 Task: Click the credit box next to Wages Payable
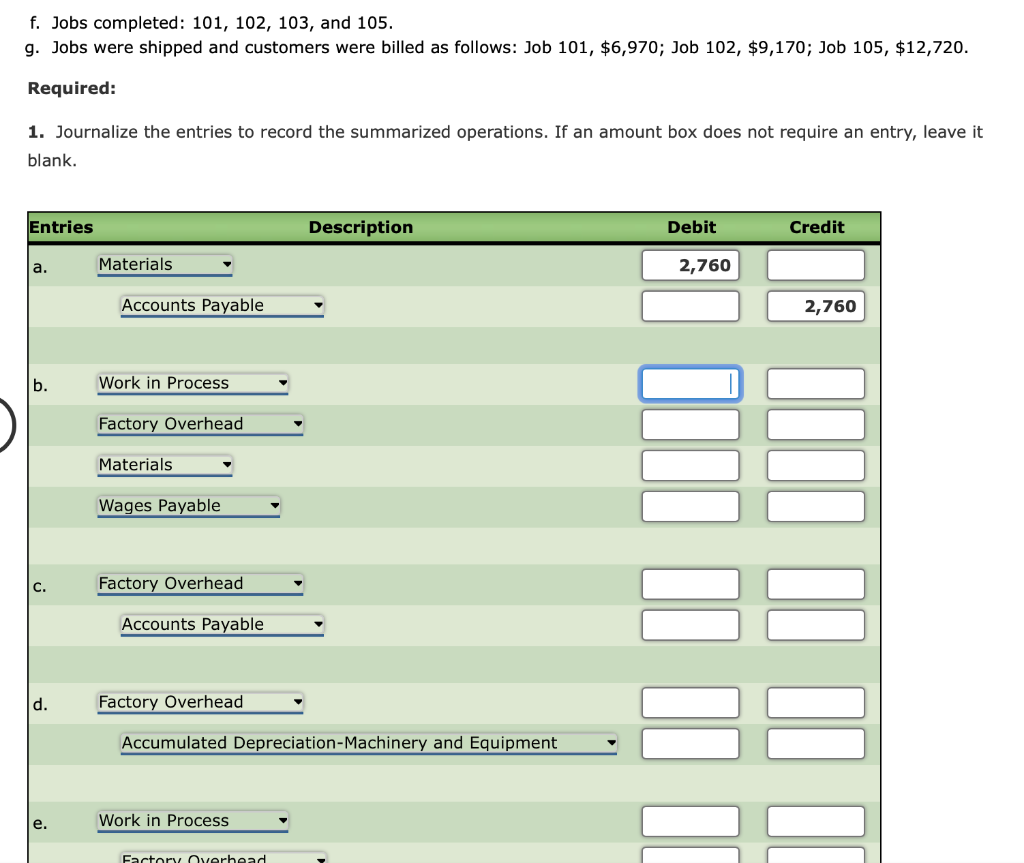[x=815, y=505]
